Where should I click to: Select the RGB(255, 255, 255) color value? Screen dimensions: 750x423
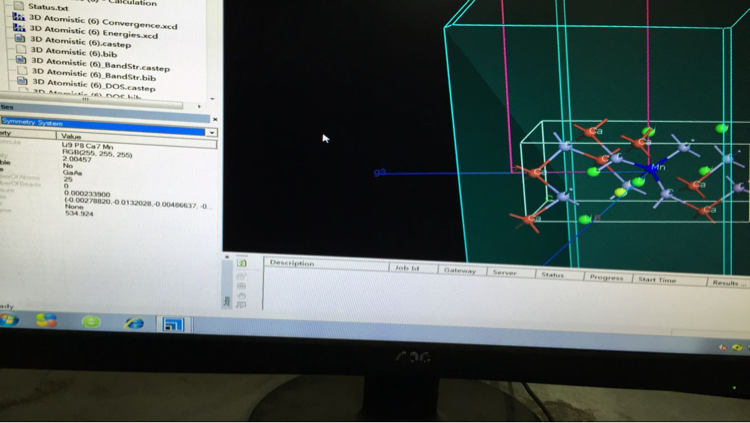[97, 153]
